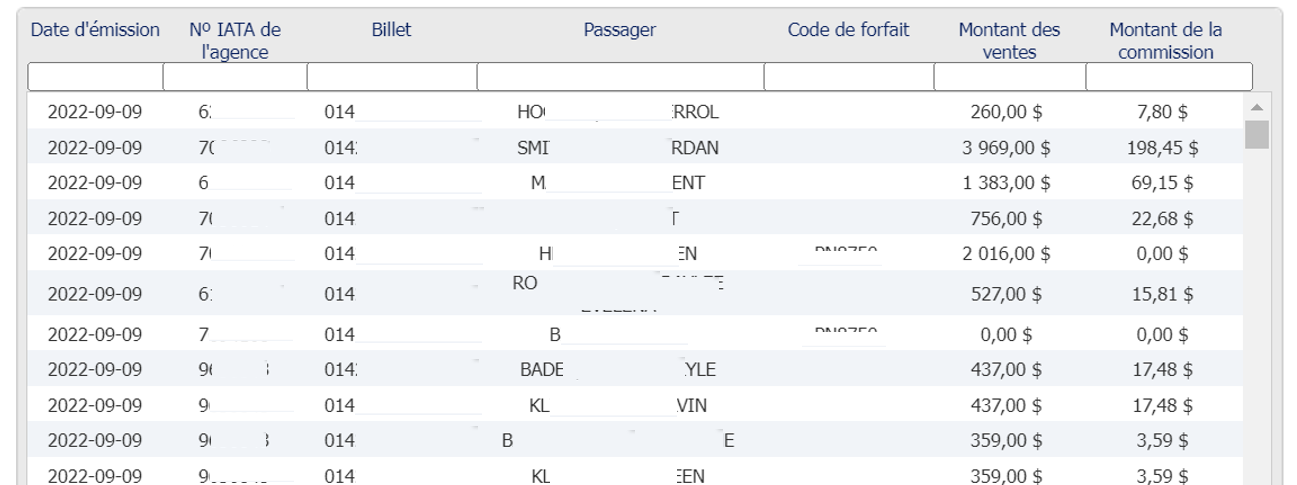Viewport: 1297px width, 485px height.
Task: Click the Code de forfait header
Action: [848, 31]
